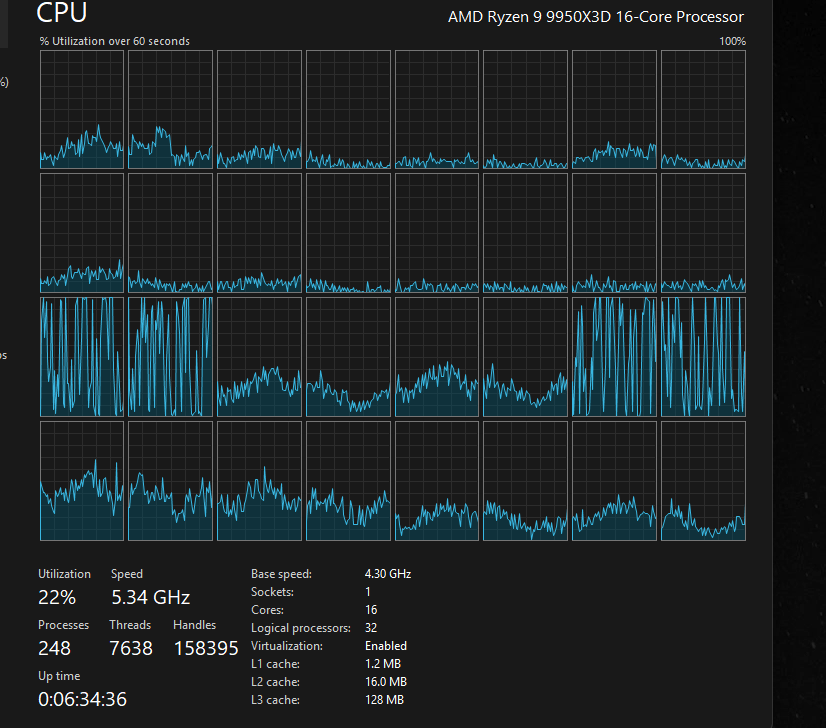Click L2 cache value 16.0 MB
Viewport: 826px width, 728px height.
coord(386,682)
